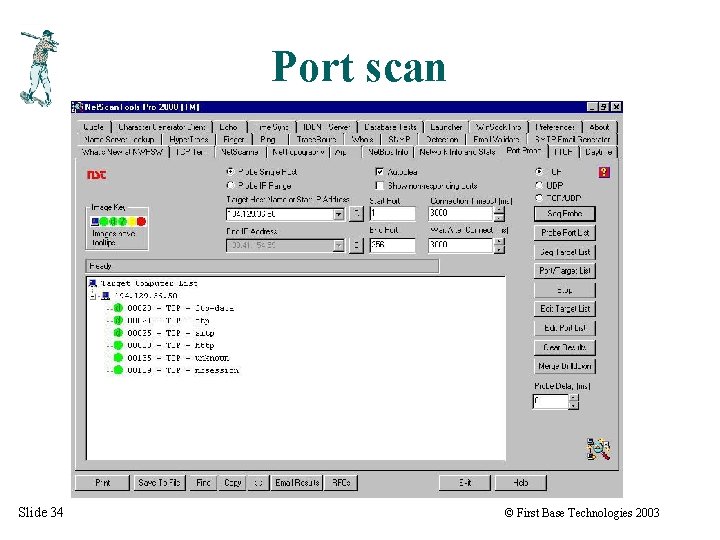
Task: Open the End IP Address dropdown arrow
Action: point(338,246)
